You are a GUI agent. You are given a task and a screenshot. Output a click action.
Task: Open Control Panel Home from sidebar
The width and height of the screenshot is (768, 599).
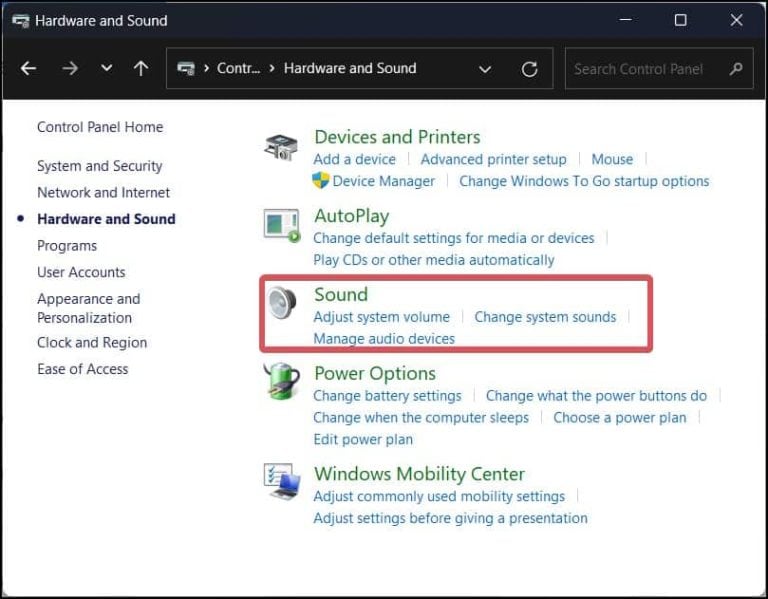[x=100, y=127]
